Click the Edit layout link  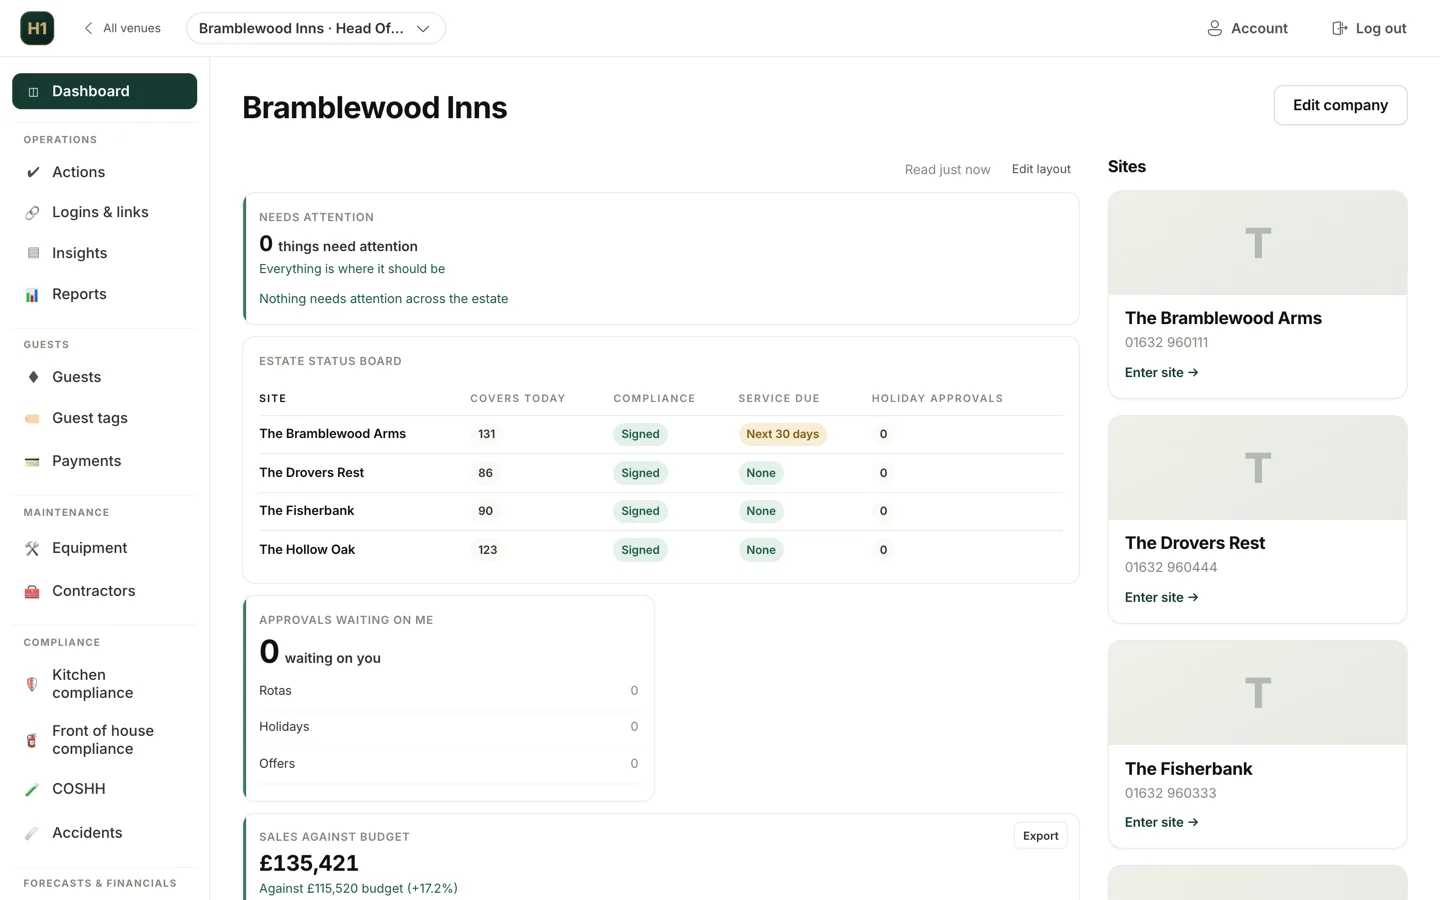click(x=1041, y=169)
